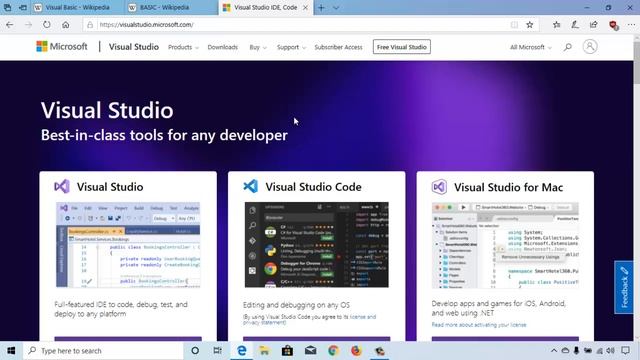Share this page icon

point(594,25)
